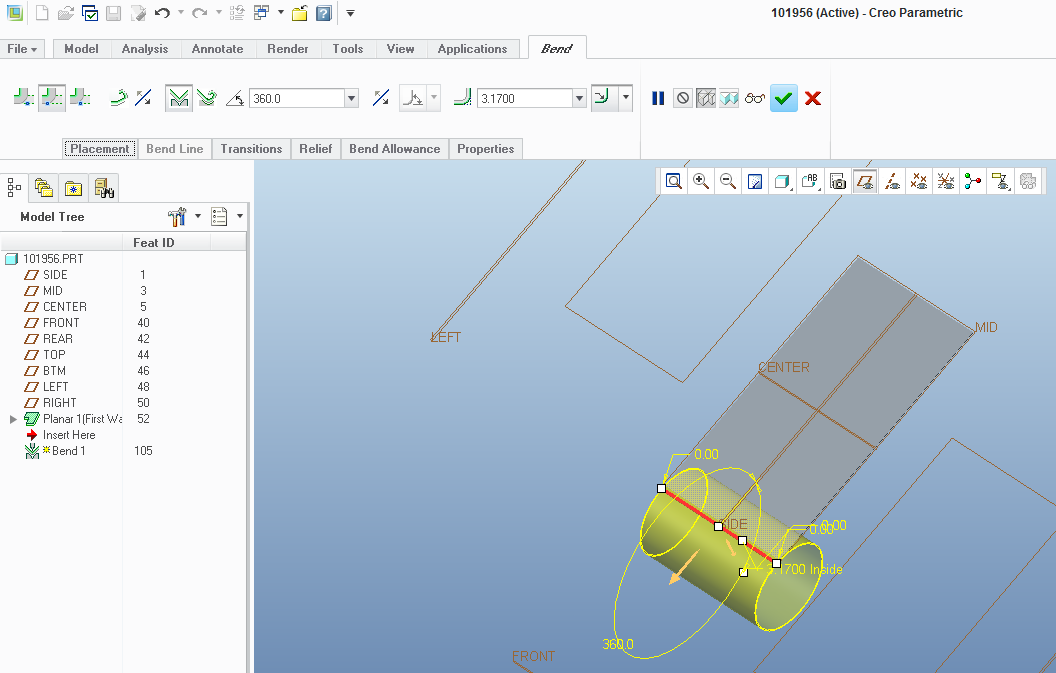Click the view manager camera icon
This screenshot has width=1056, height=673.
pos(837,181)
